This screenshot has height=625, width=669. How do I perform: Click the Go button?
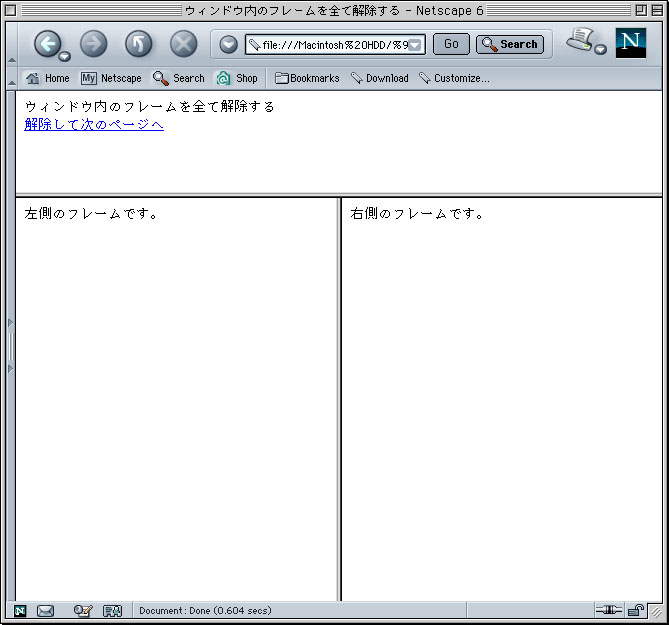(x=451, y=44)
